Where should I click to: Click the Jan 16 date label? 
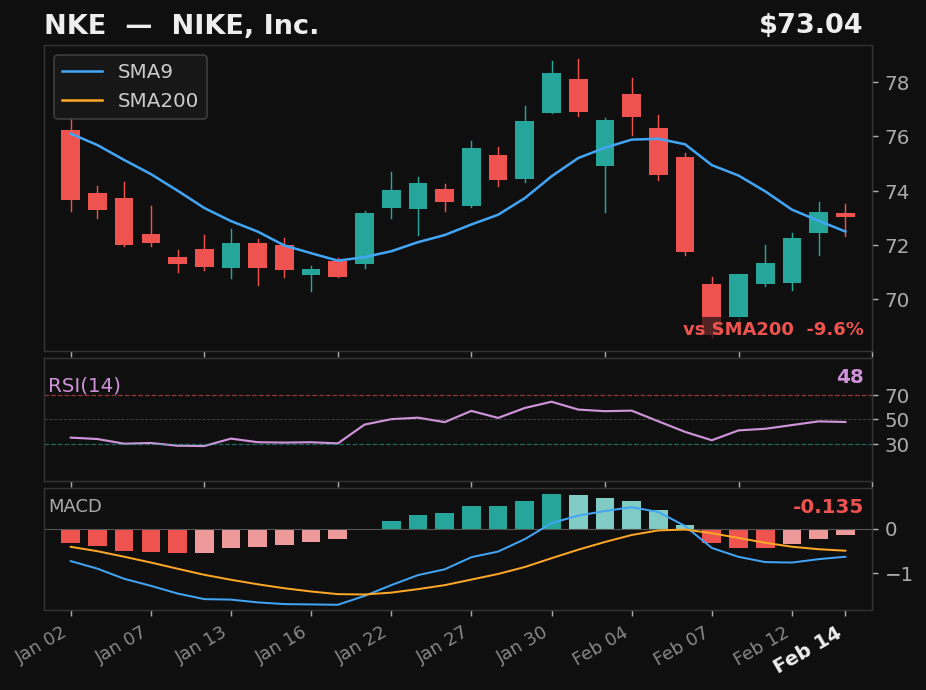(x=281, y=645)
